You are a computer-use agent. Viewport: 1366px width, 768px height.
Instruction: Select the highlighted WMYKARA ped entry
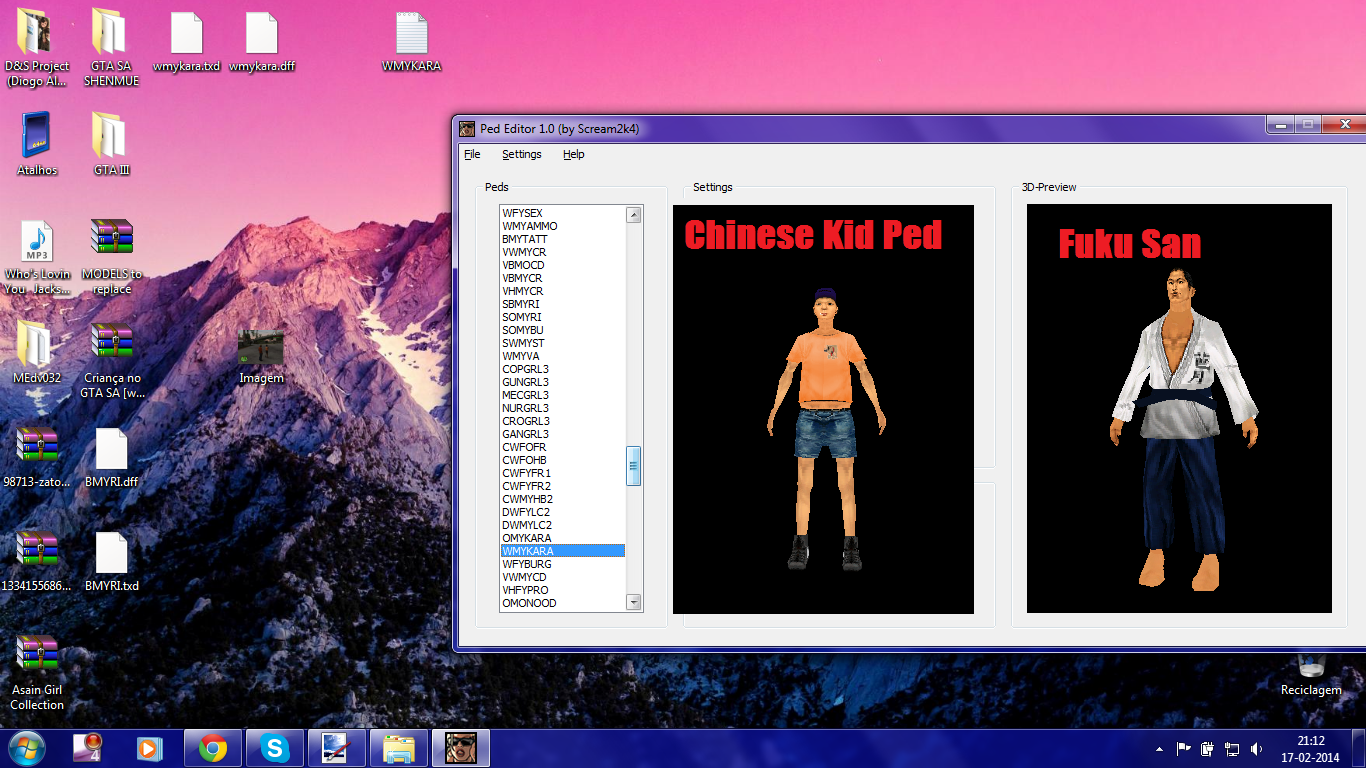[563, 551]
